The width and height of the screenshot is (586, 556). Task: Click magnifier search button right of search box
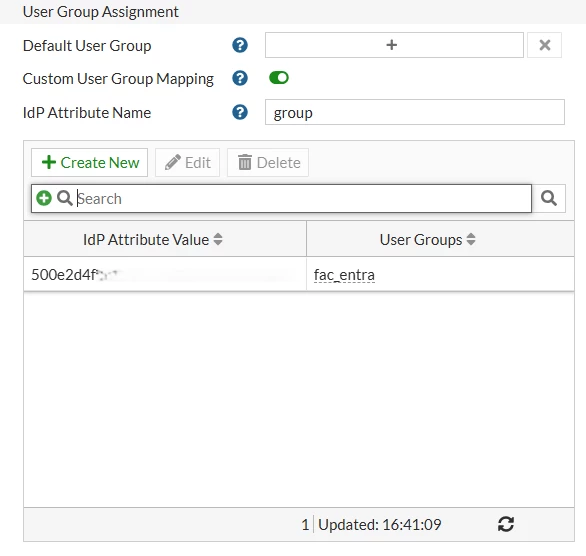pyautogui.click(x=549, y=198)
